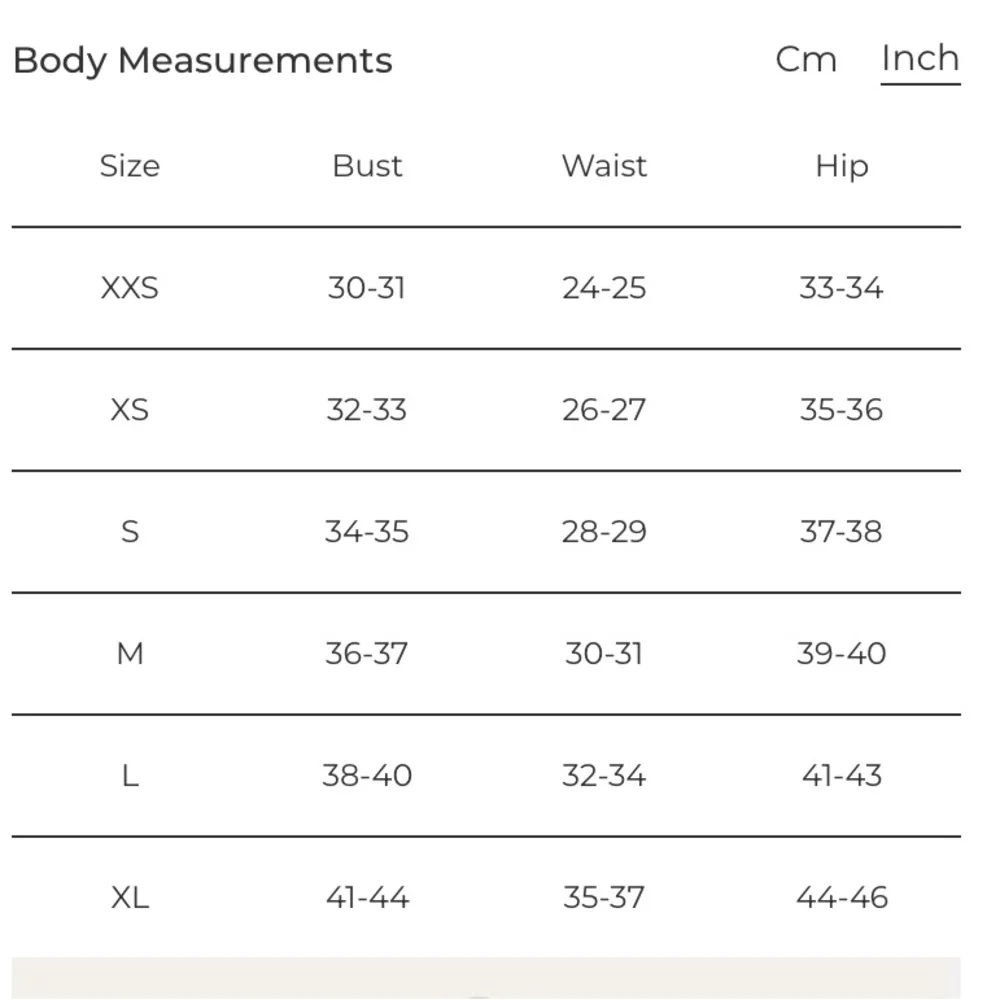
Task: Click the Body Measurements heading
Action: [x=203, y=61]
